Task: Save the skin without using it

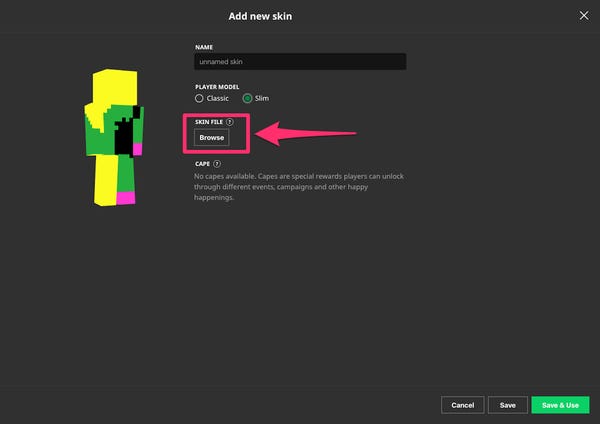Action: point(508,405)
